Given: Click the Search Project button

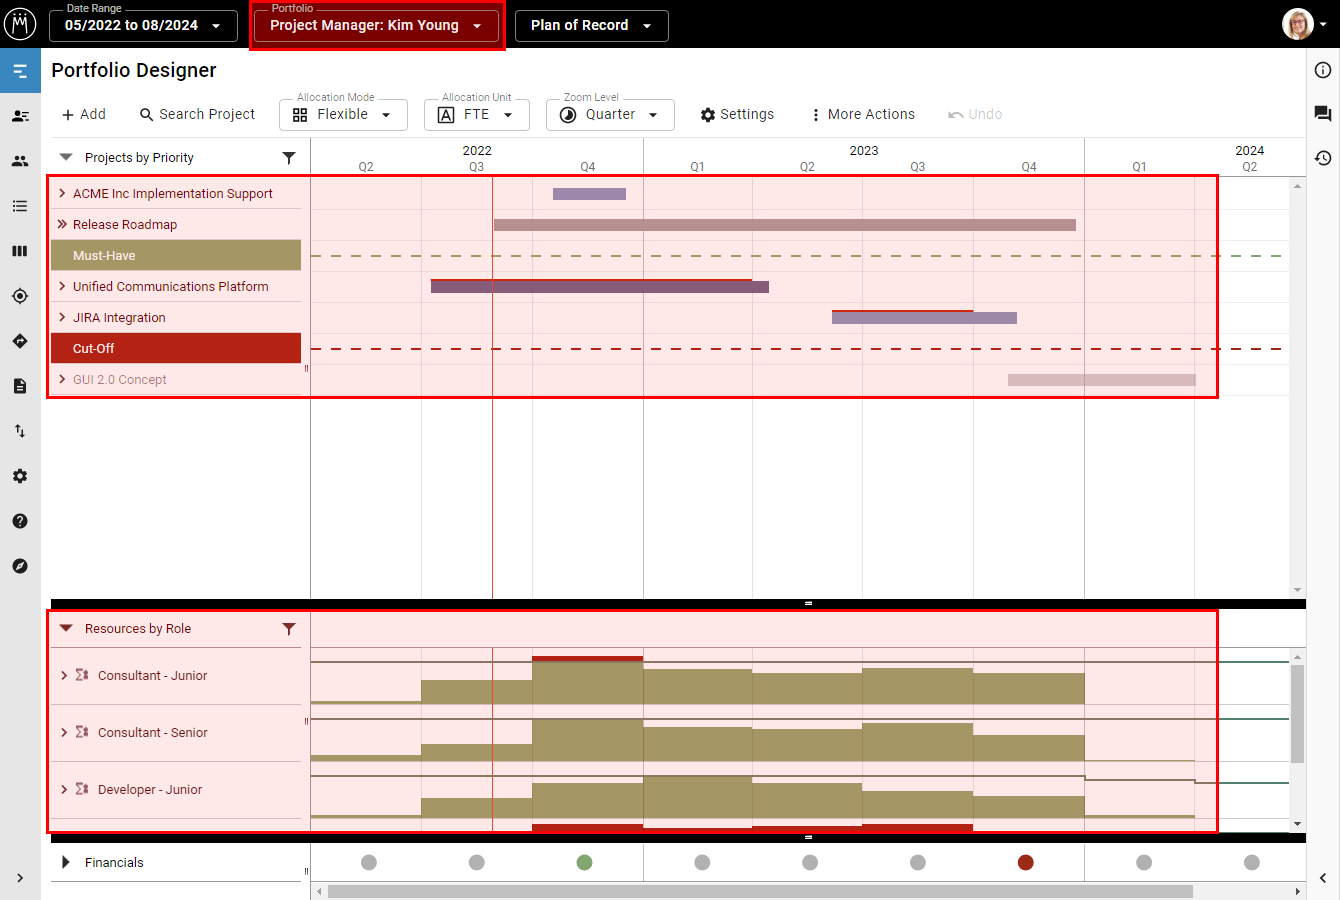Looking at the screenshot, I should pyautogui.click(x=197, y=115).
